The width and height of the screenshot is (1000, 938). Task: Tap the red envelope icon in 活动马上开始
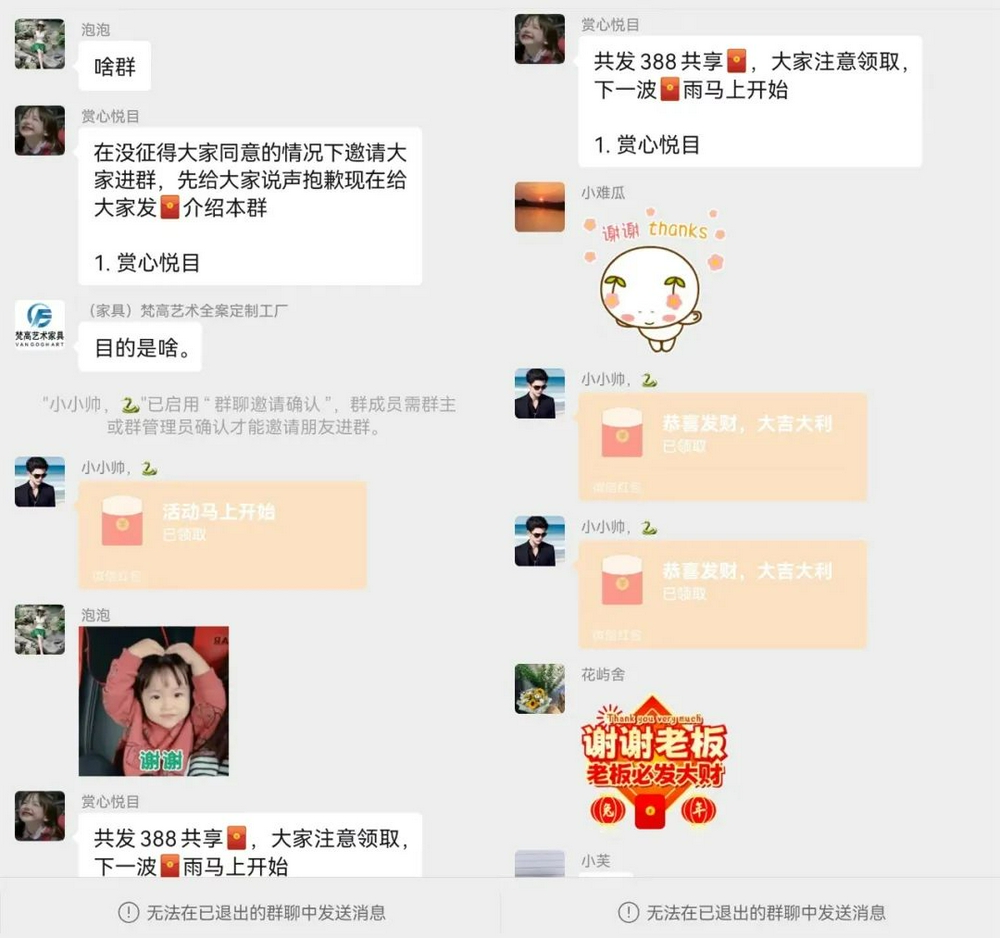(122, 520)
